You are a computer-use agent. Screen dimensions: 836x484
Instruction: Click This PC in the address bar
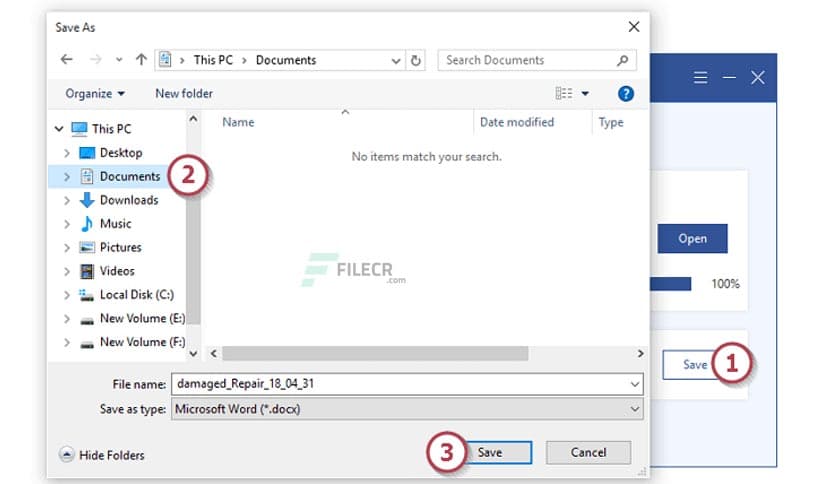213,60
